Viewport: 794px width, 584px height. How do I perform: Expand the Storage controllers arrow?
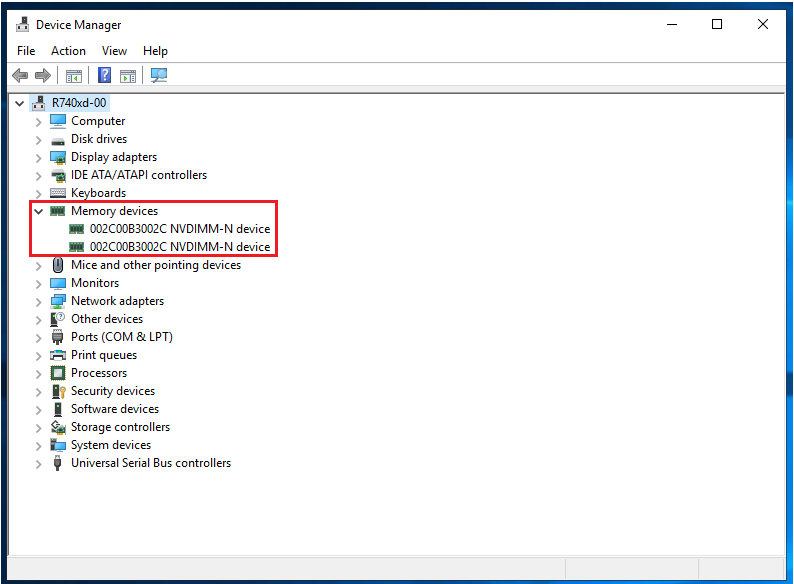pos(38,428)
